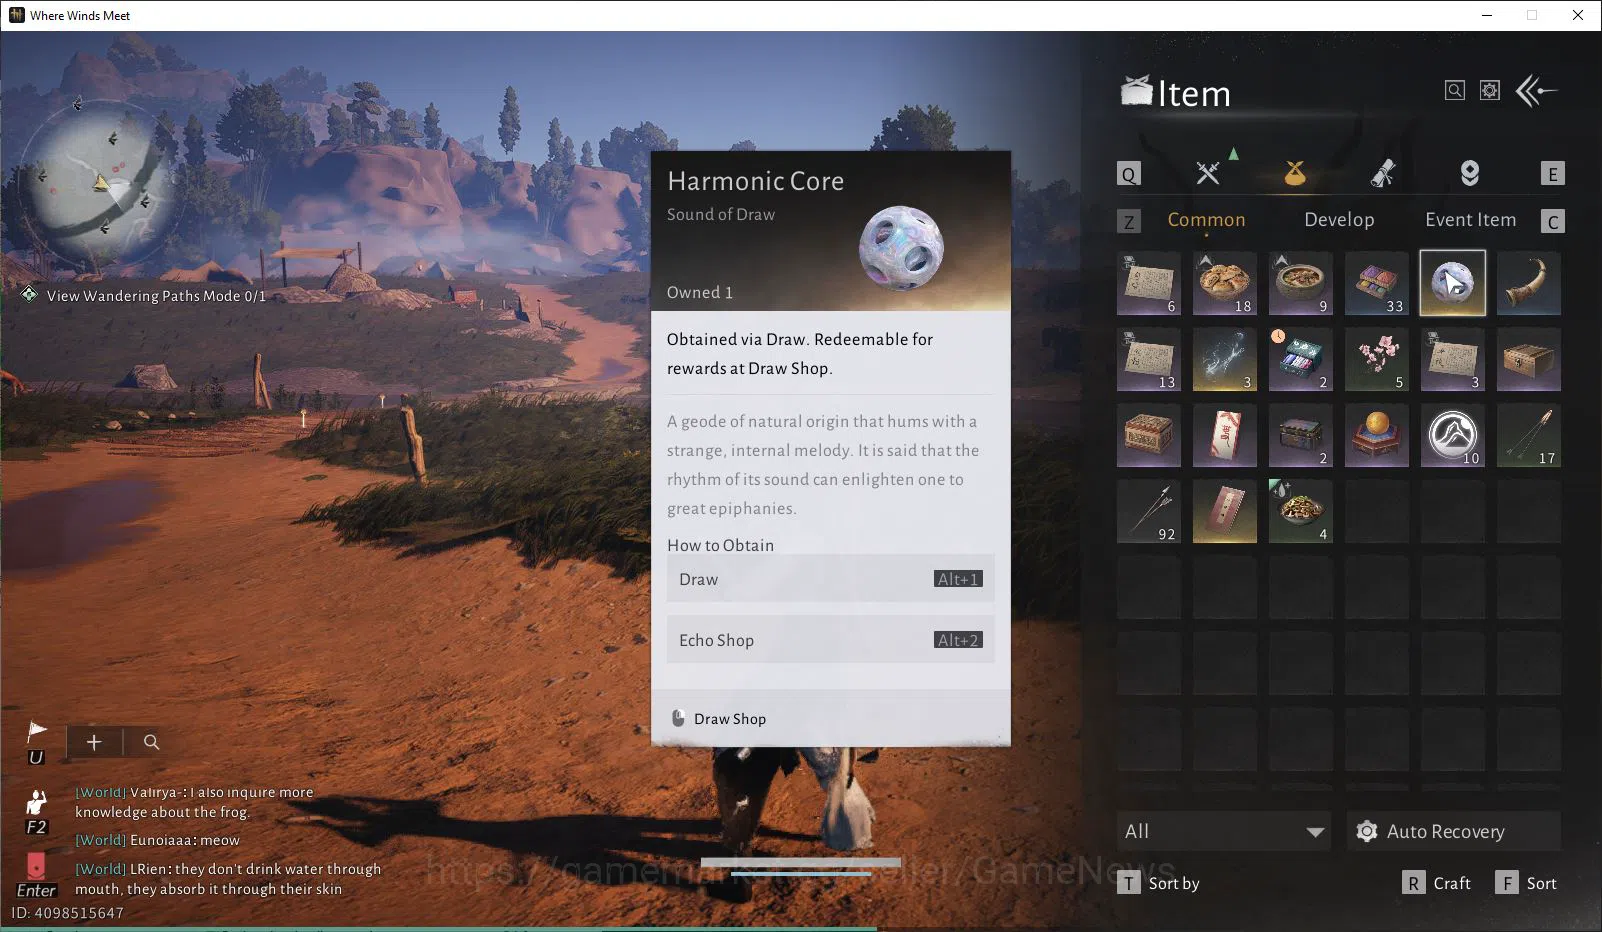Switch to the Event Item tab

tap(1470, 220)
